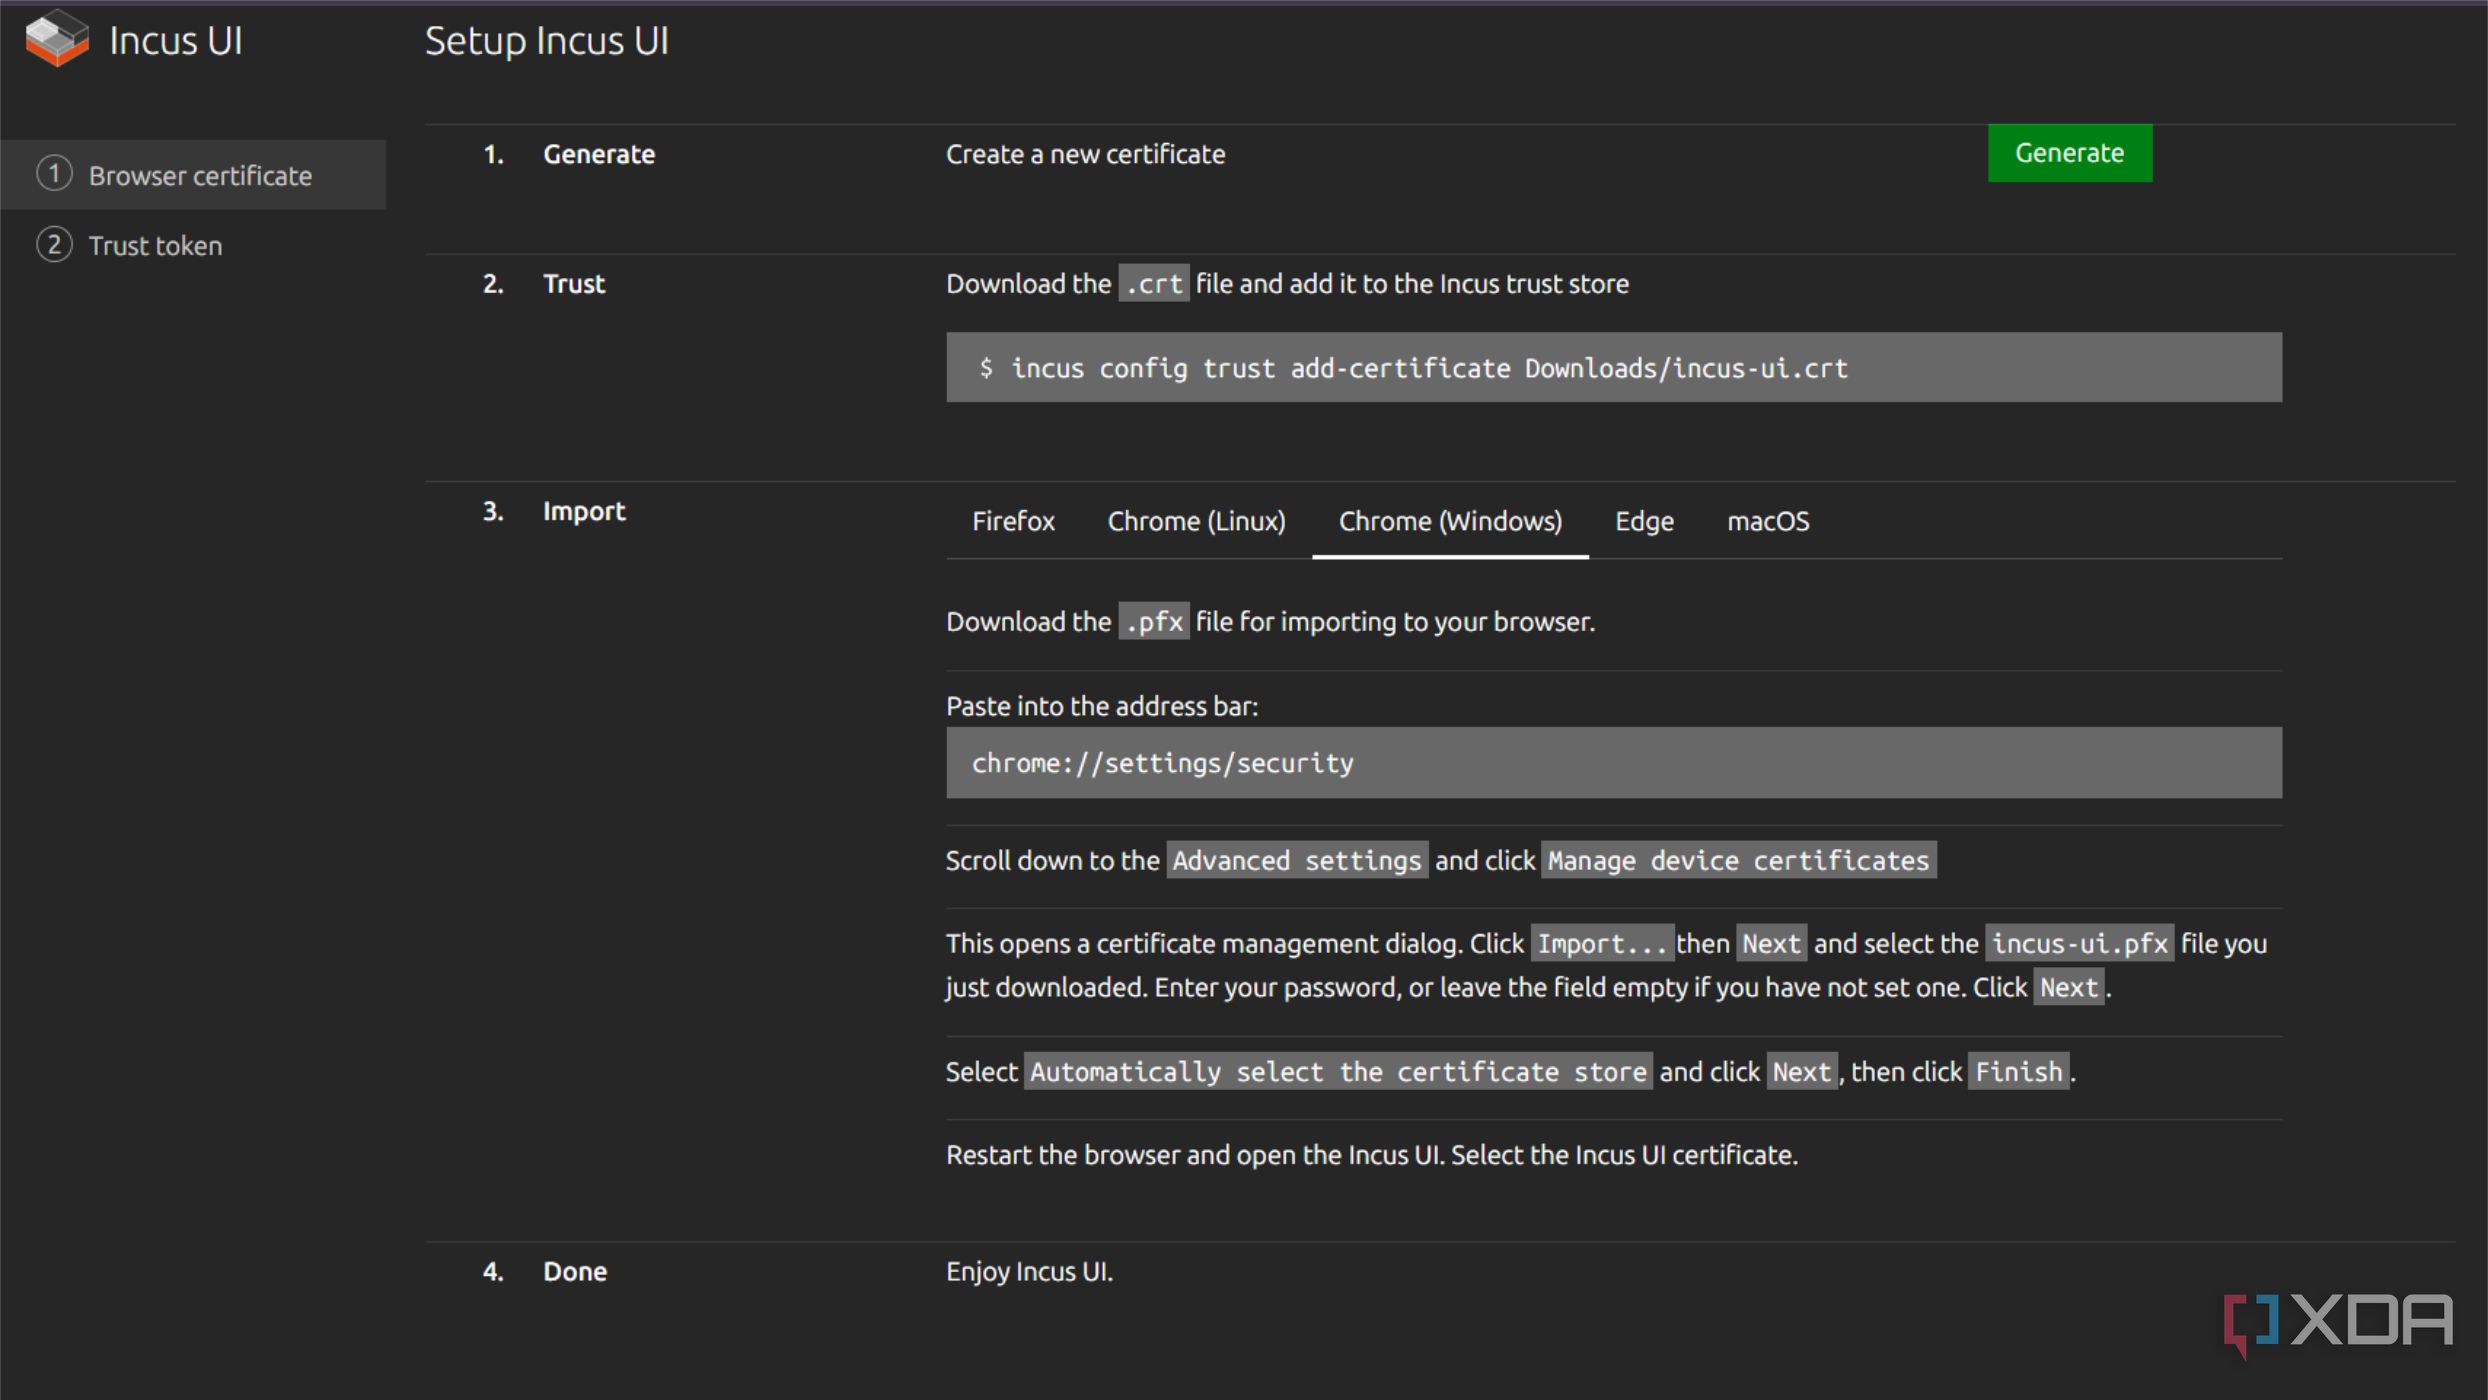Click the .pfx code label

1154,622
